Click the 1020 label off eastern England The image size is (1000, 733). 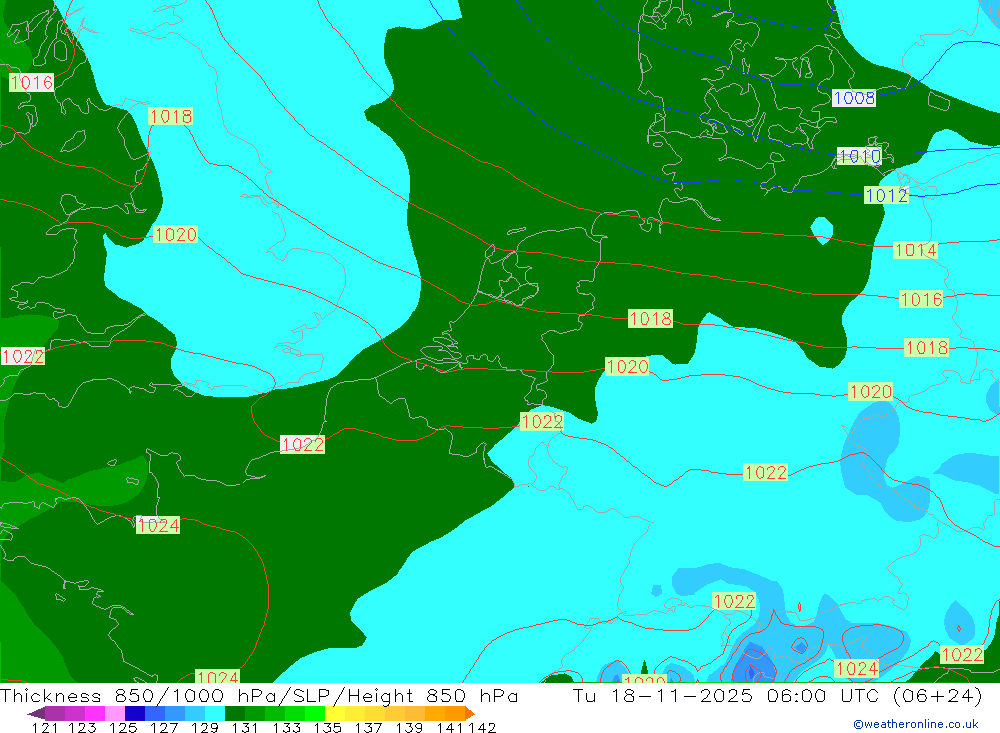pyautogui.click(x=175, y=234)
